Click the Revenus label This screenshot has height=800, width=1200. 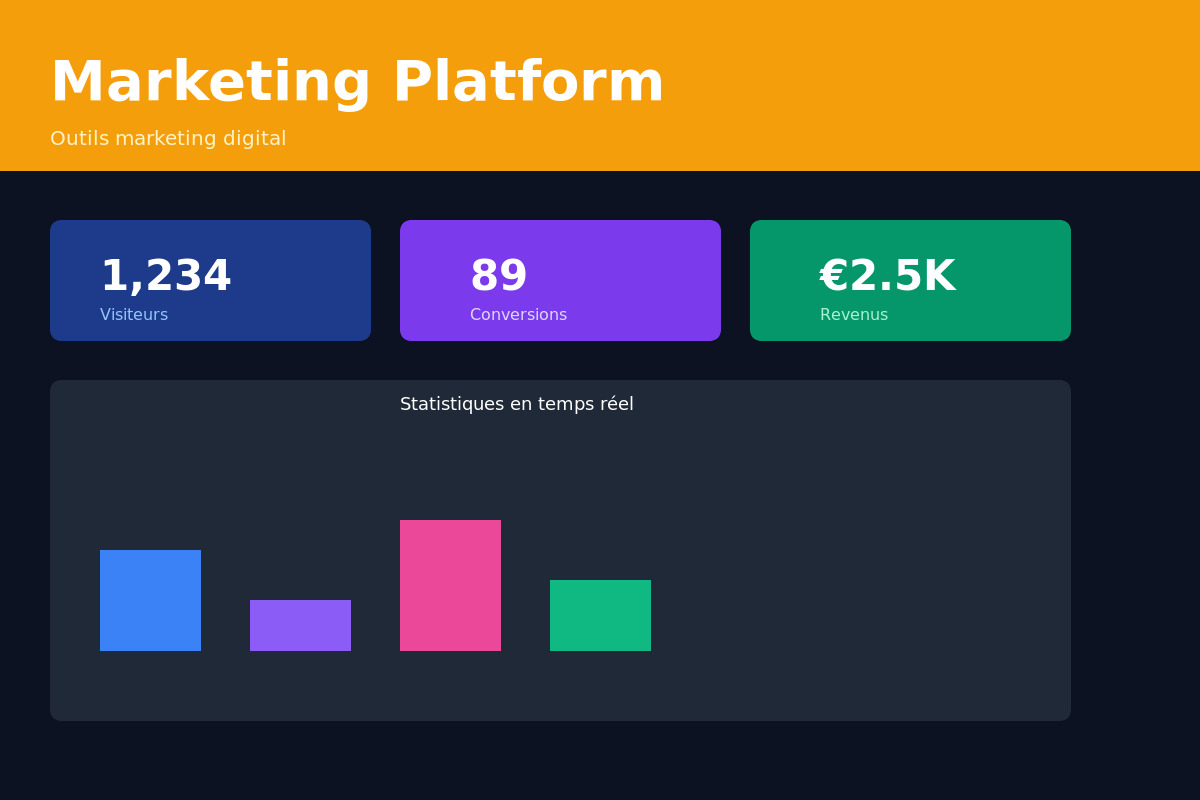pyautogui.click(x=854, y=314)
